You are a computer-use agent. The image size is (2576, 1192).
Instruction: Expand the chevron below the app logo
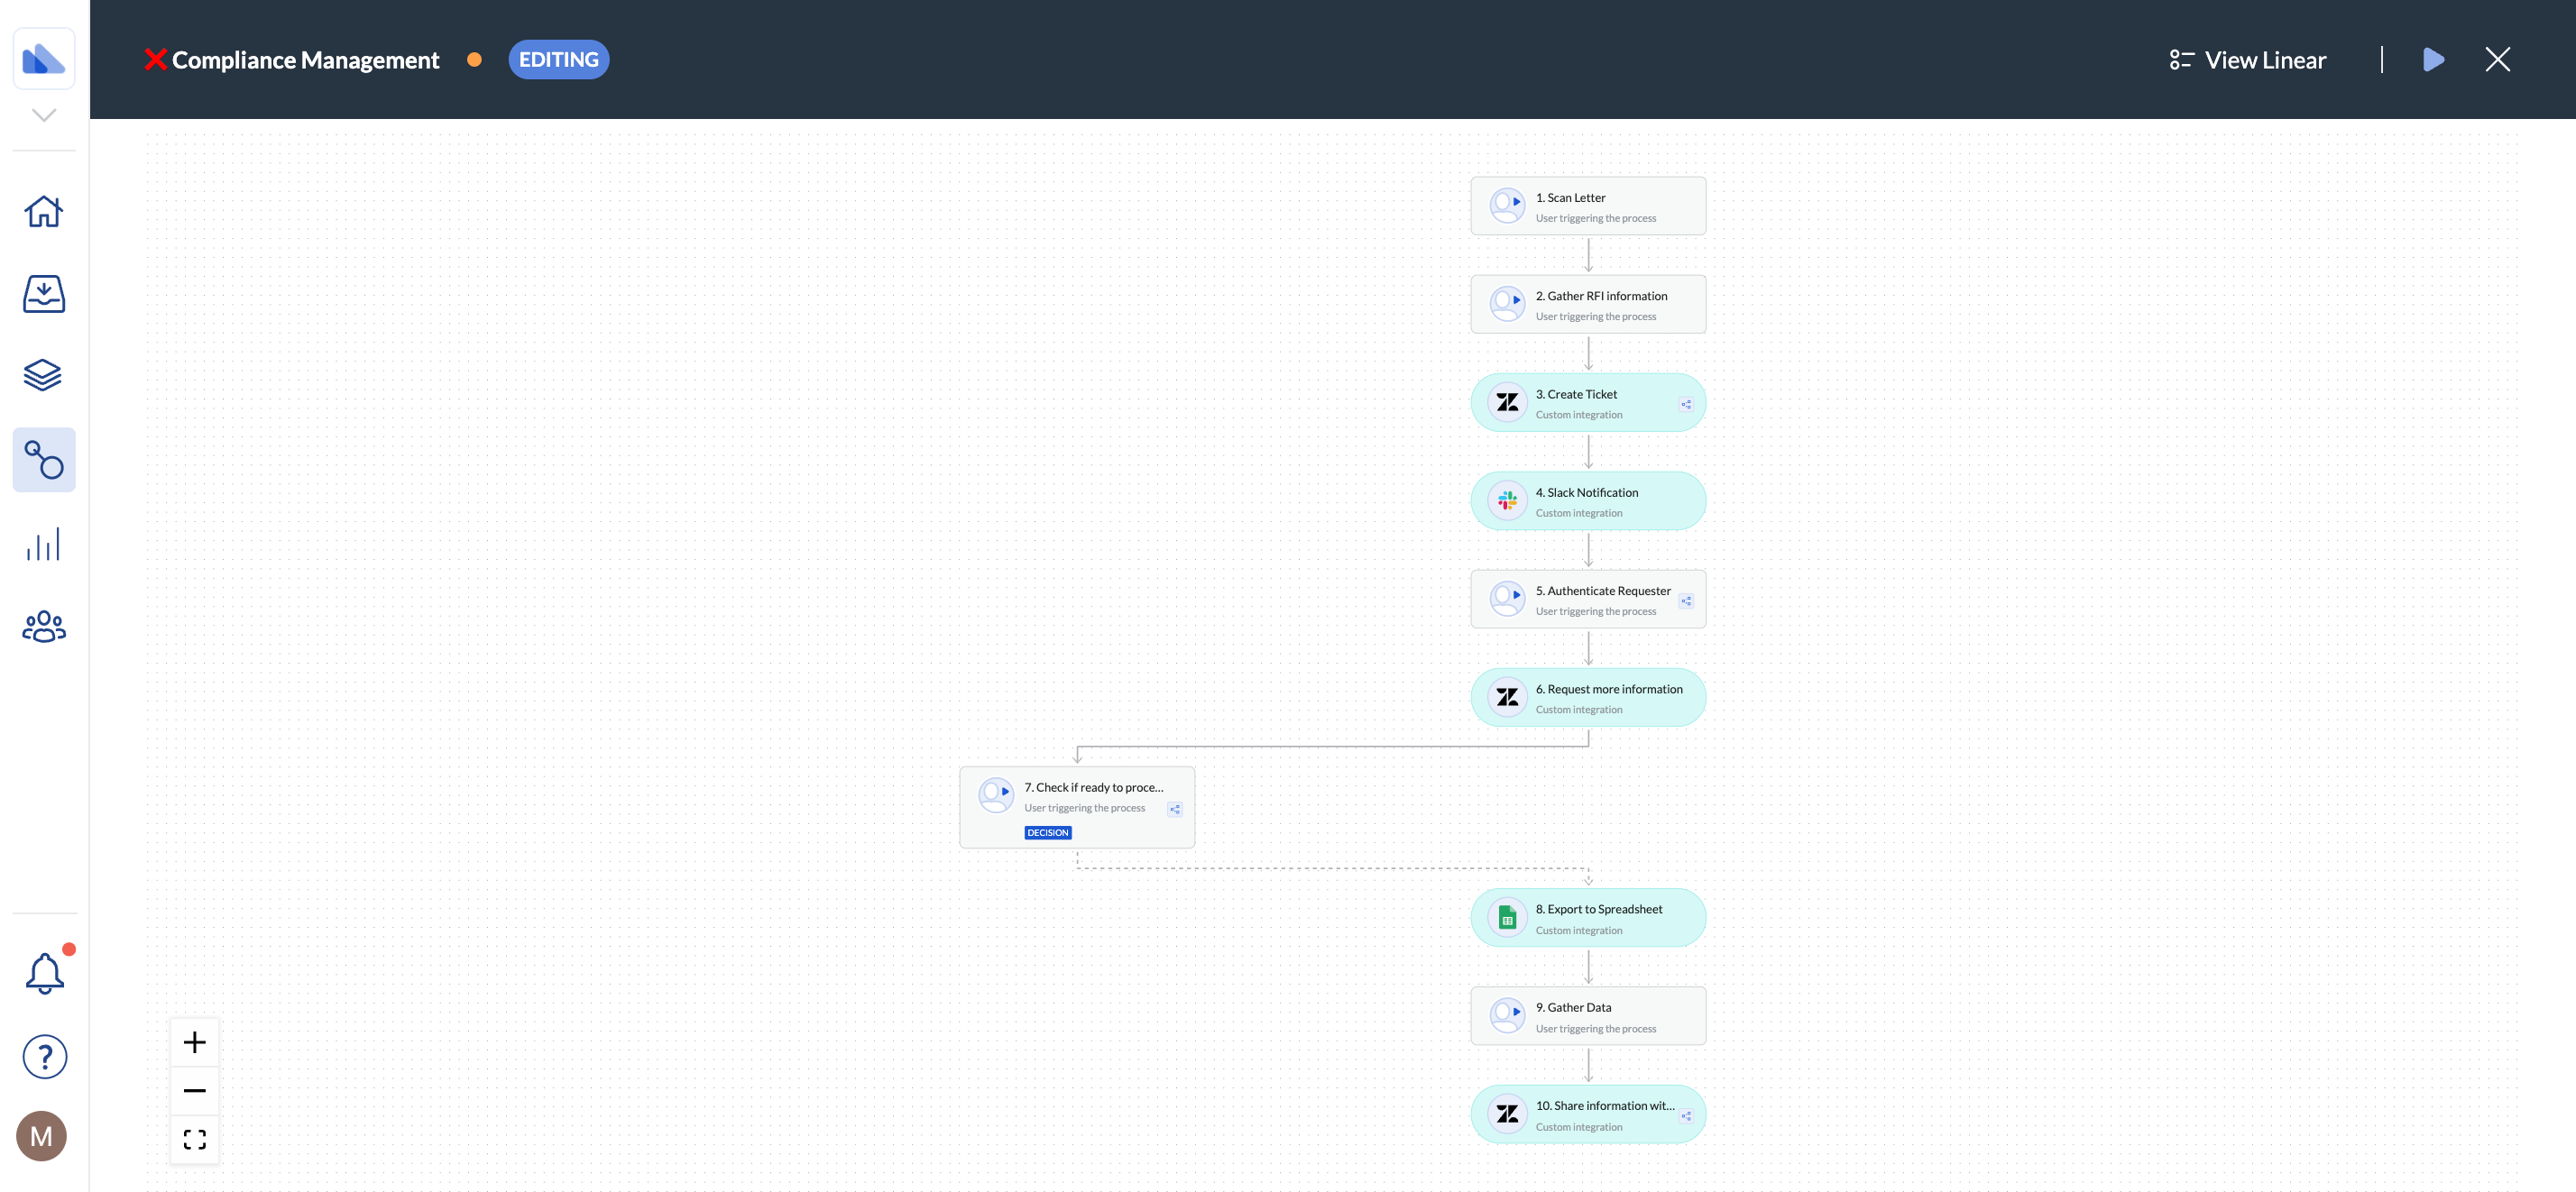click(x=44, y=115)
